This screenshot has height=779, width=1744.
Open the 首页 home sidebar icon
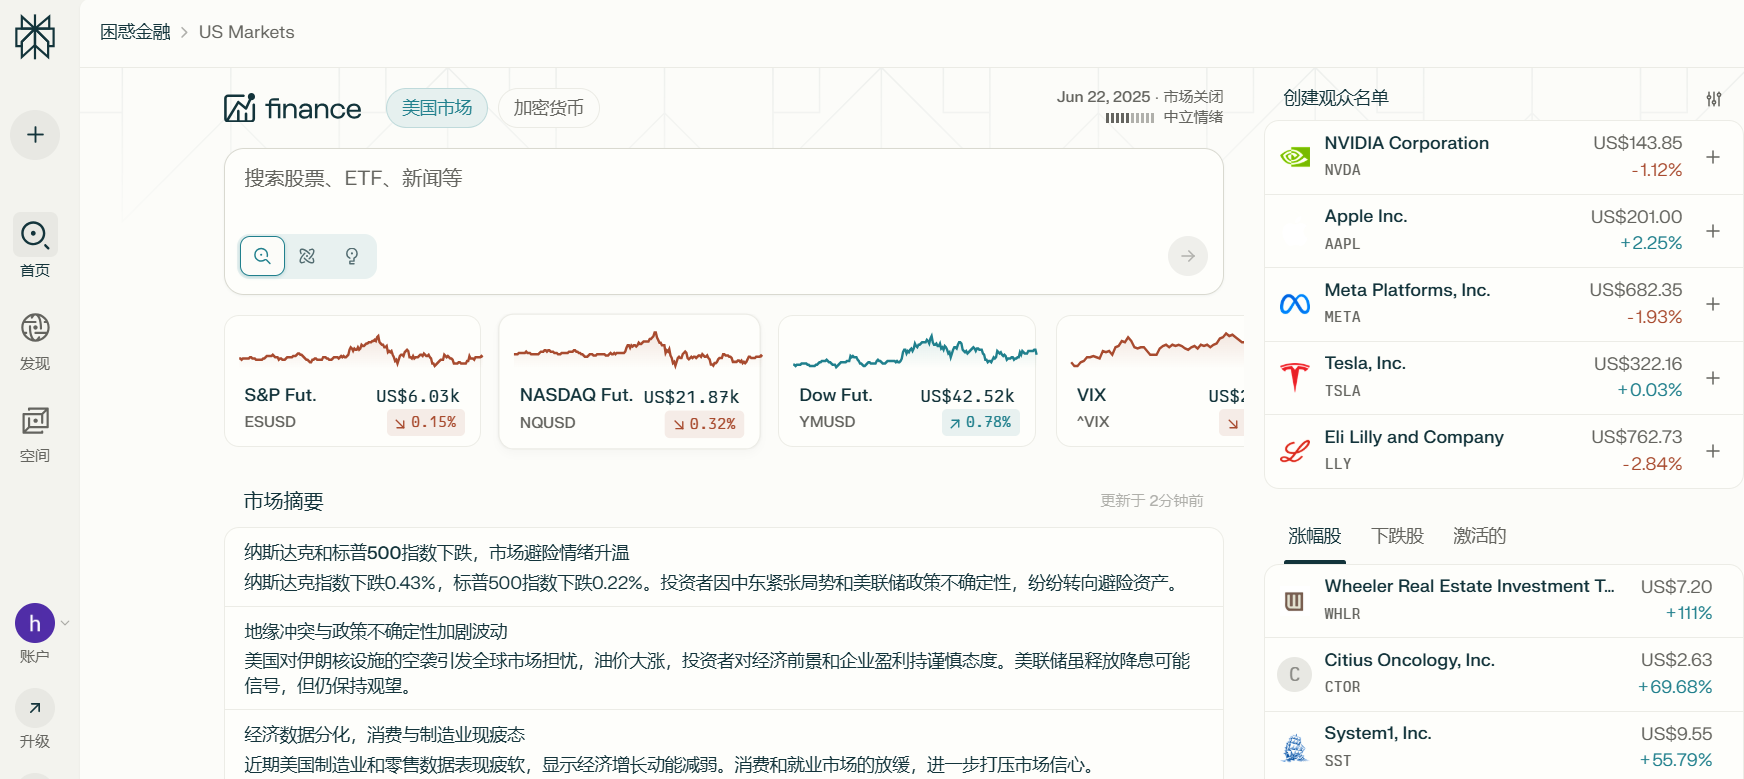35,235
